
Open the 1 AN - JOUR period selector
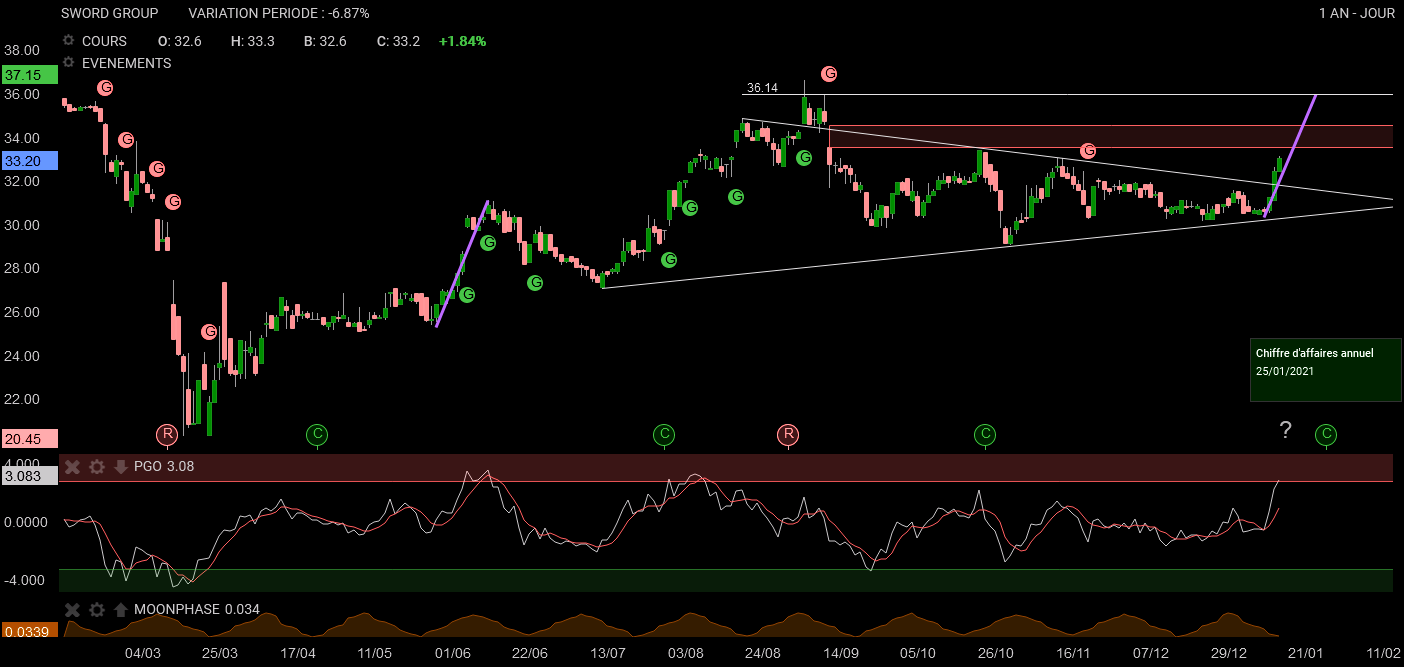(x=1357, y=13)
